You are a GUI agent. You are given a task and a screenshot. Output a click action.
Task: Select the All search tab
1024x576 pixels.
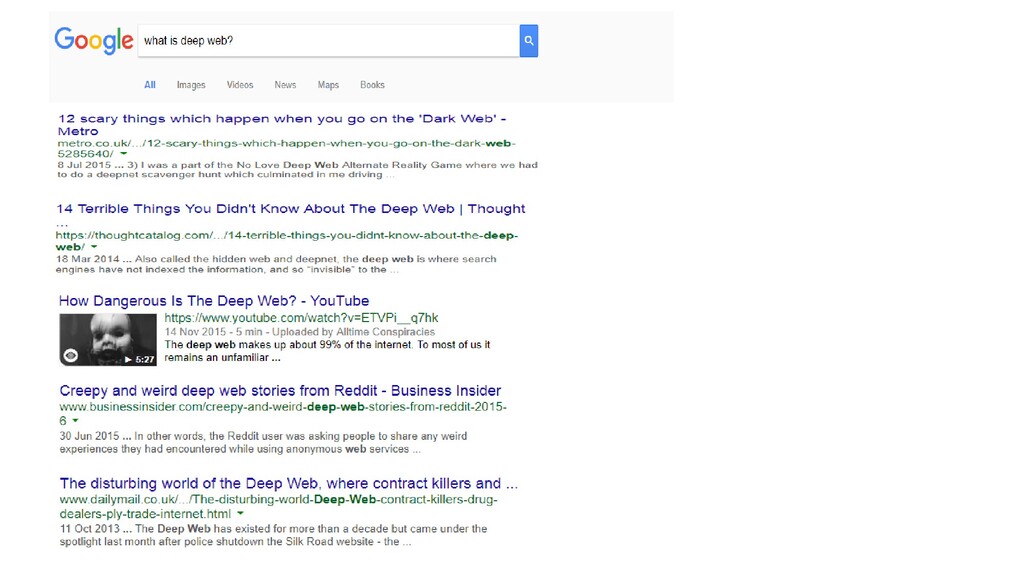click(150, 85)
